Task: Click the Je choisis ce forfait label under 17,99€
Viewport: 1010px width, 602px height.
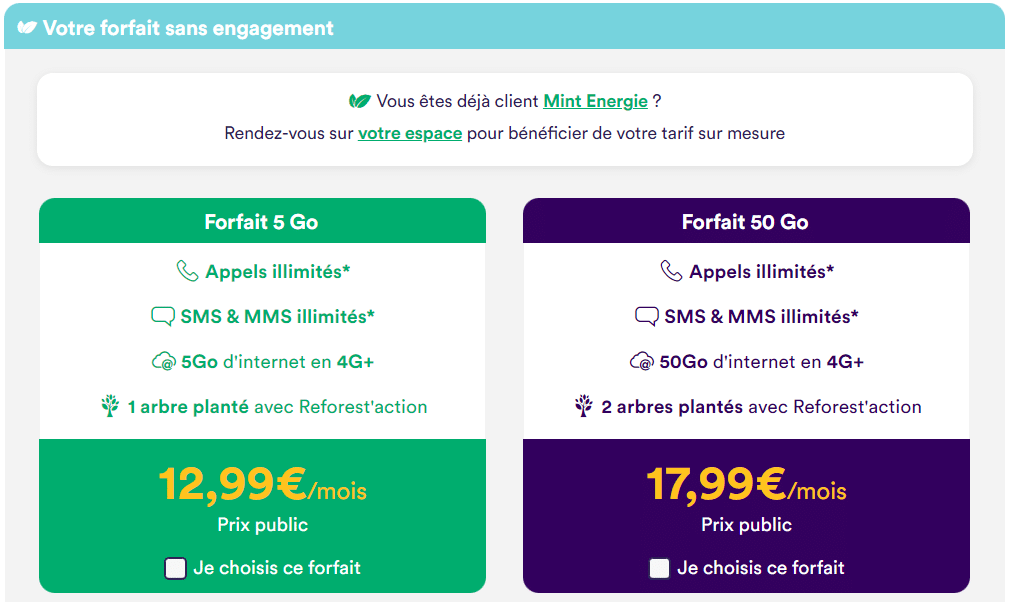Action: (x=760, y=568)
